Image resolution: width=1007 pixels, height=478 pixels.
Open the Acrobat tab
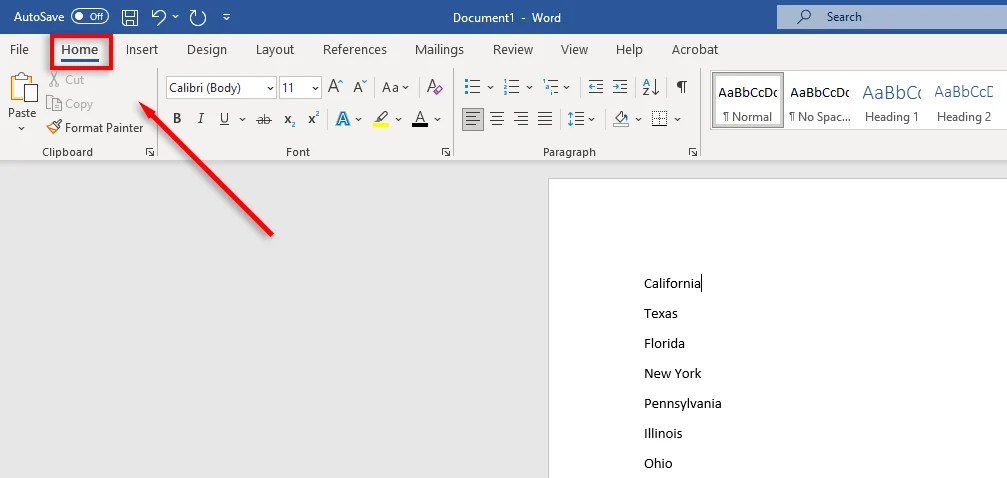click(x=695, y=49)
